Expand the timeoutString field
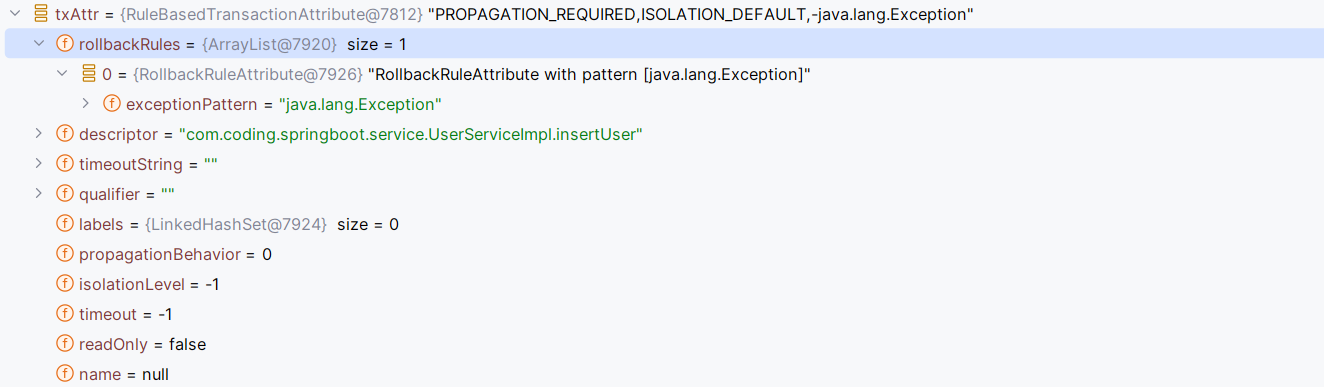This screenshot has height=387, width=1324. pyautogui.click(x=39, y=164)
